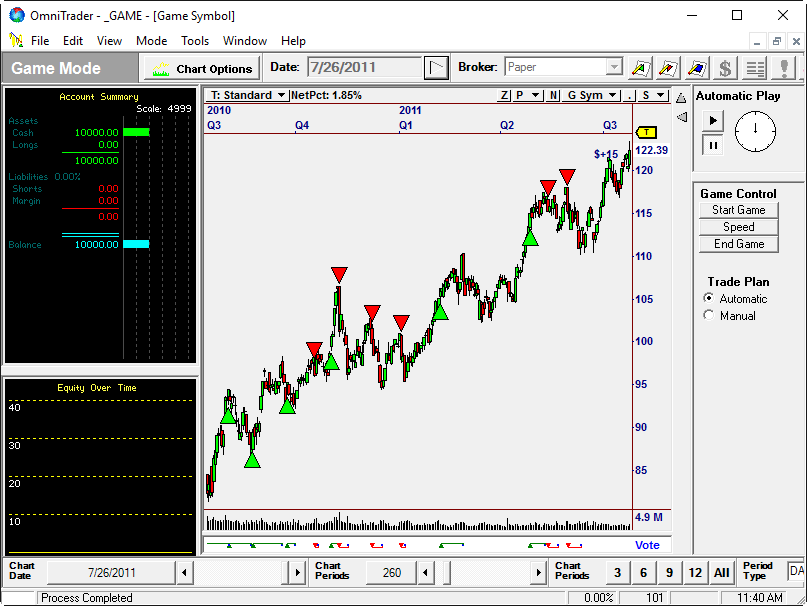807x606 pixels.
Task: Open the Help menu
Action: [x=293, y=41]
